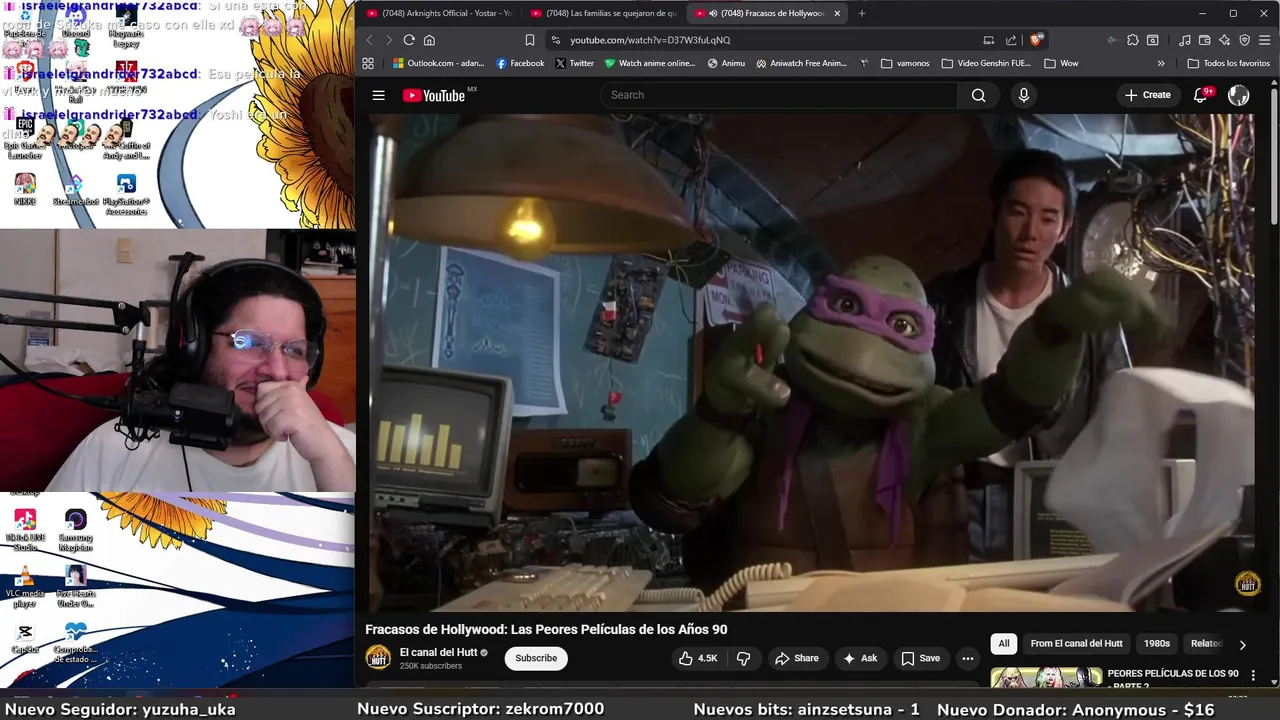The width and height of the screenshot is (1280, 720).
Task: Open El canal del Hutt channel avatar
Action: click(378, 657)
